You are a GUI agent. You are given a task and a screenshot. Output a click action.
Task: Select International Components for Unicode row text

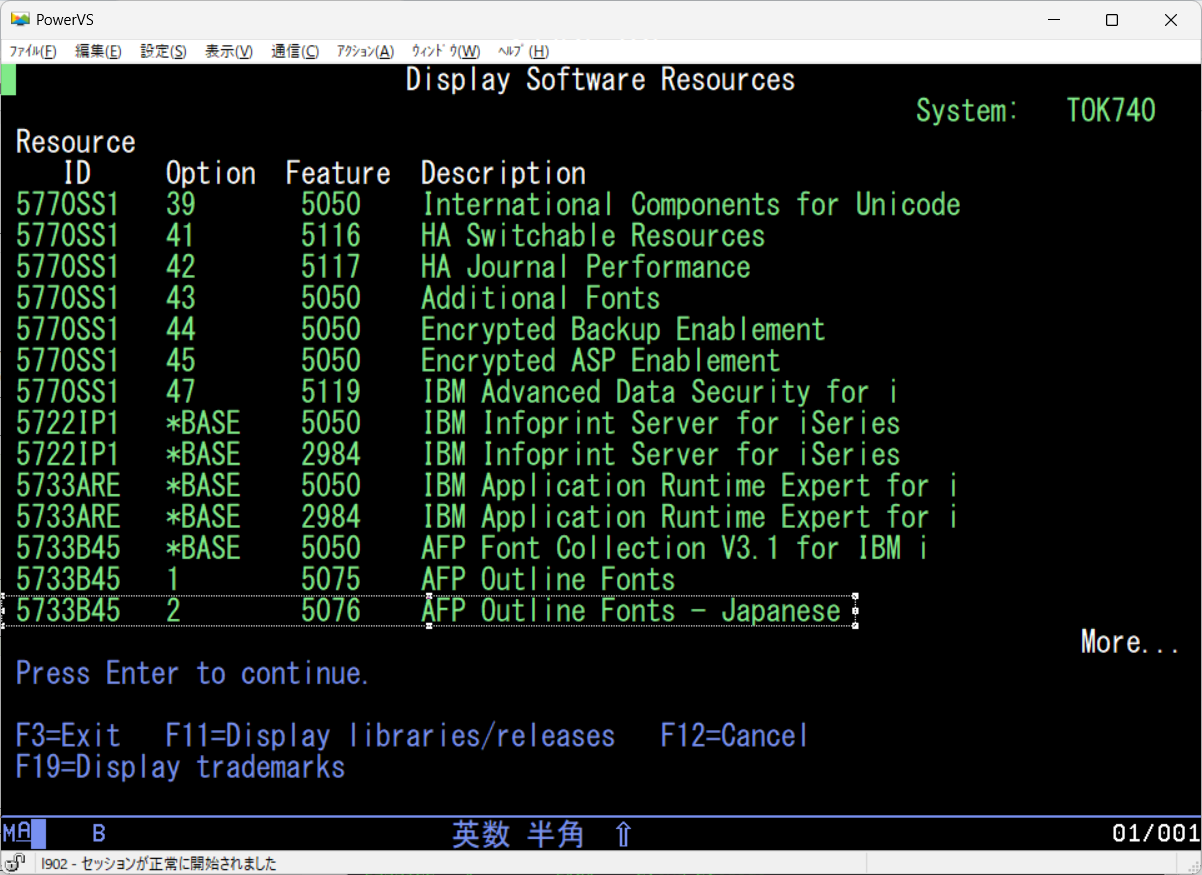(x=691, y=205)
